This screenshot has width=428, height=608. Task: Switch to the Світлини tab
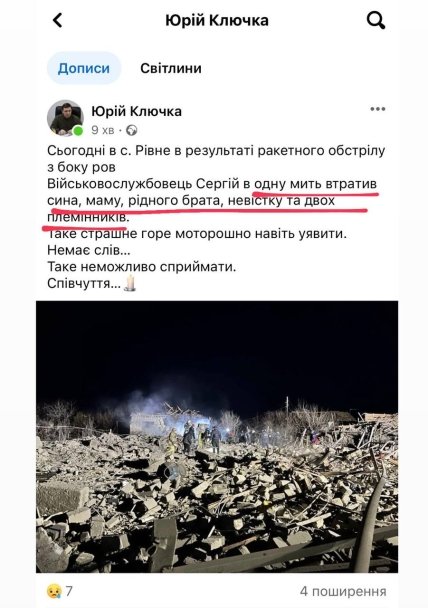[171, 68]
